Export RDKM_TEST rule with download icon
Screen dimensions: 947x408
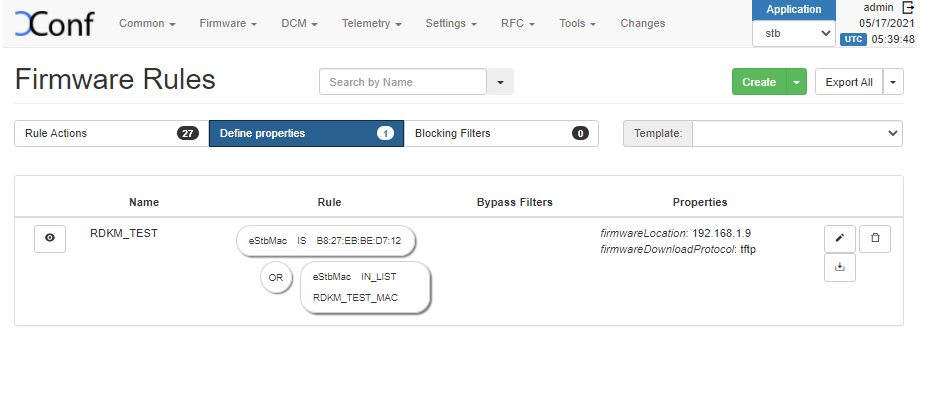click(839, 267)
